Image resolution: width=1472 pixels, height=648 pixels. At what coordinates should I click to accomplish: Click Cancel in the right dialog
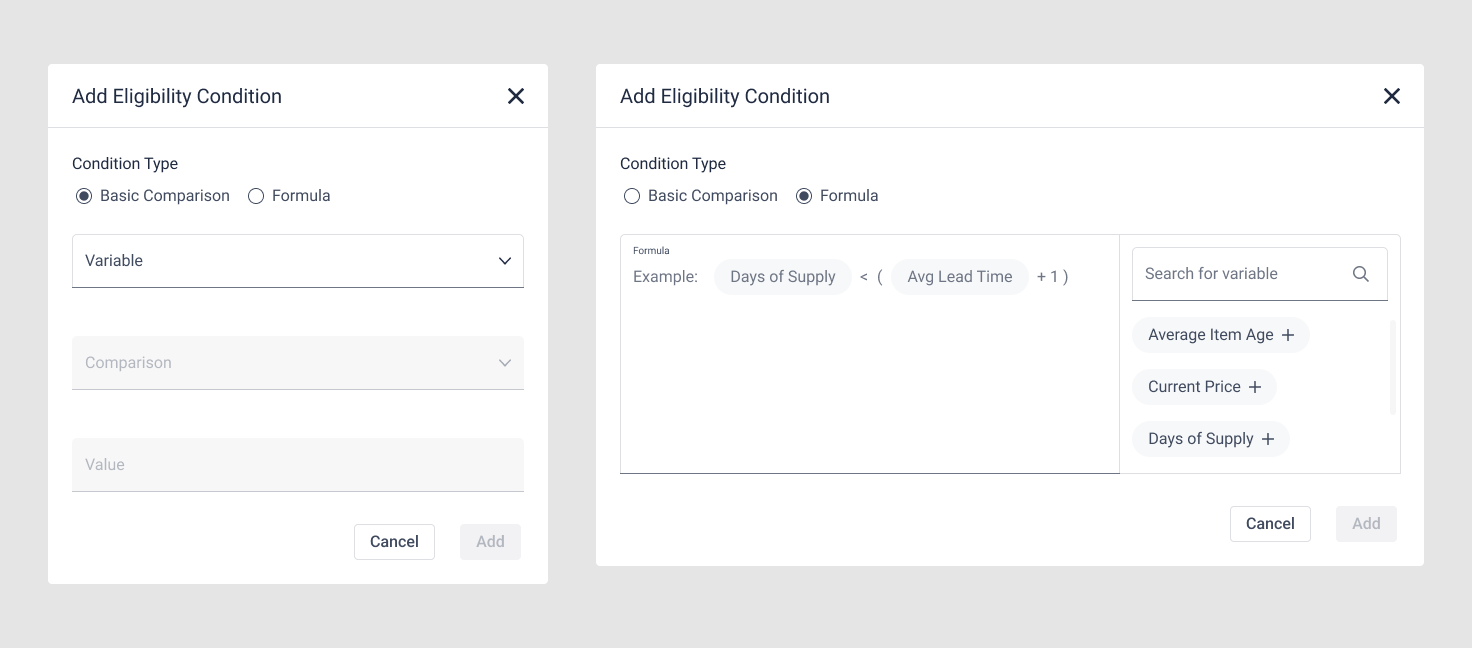pyautogui.click(x=1270, y=524)
